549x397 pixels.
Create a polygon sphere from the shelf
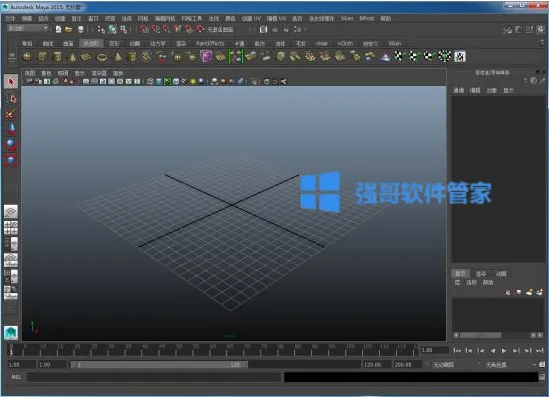27,57
